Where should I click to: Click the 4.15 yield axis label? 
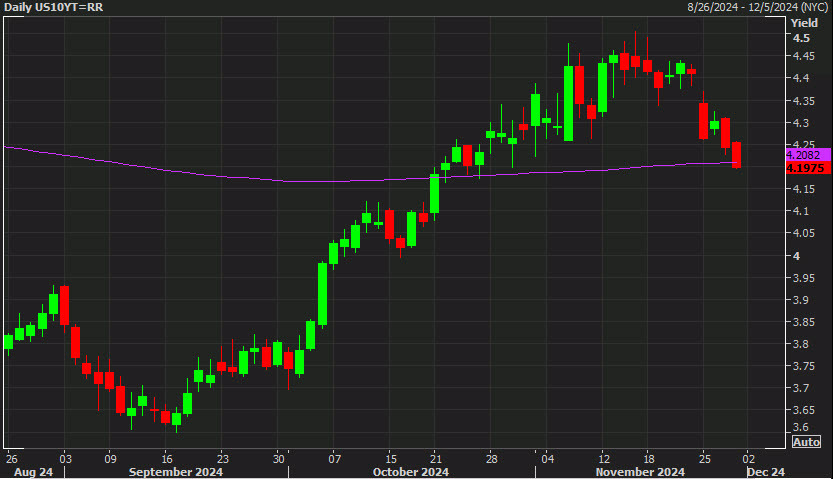coord(804,189)
